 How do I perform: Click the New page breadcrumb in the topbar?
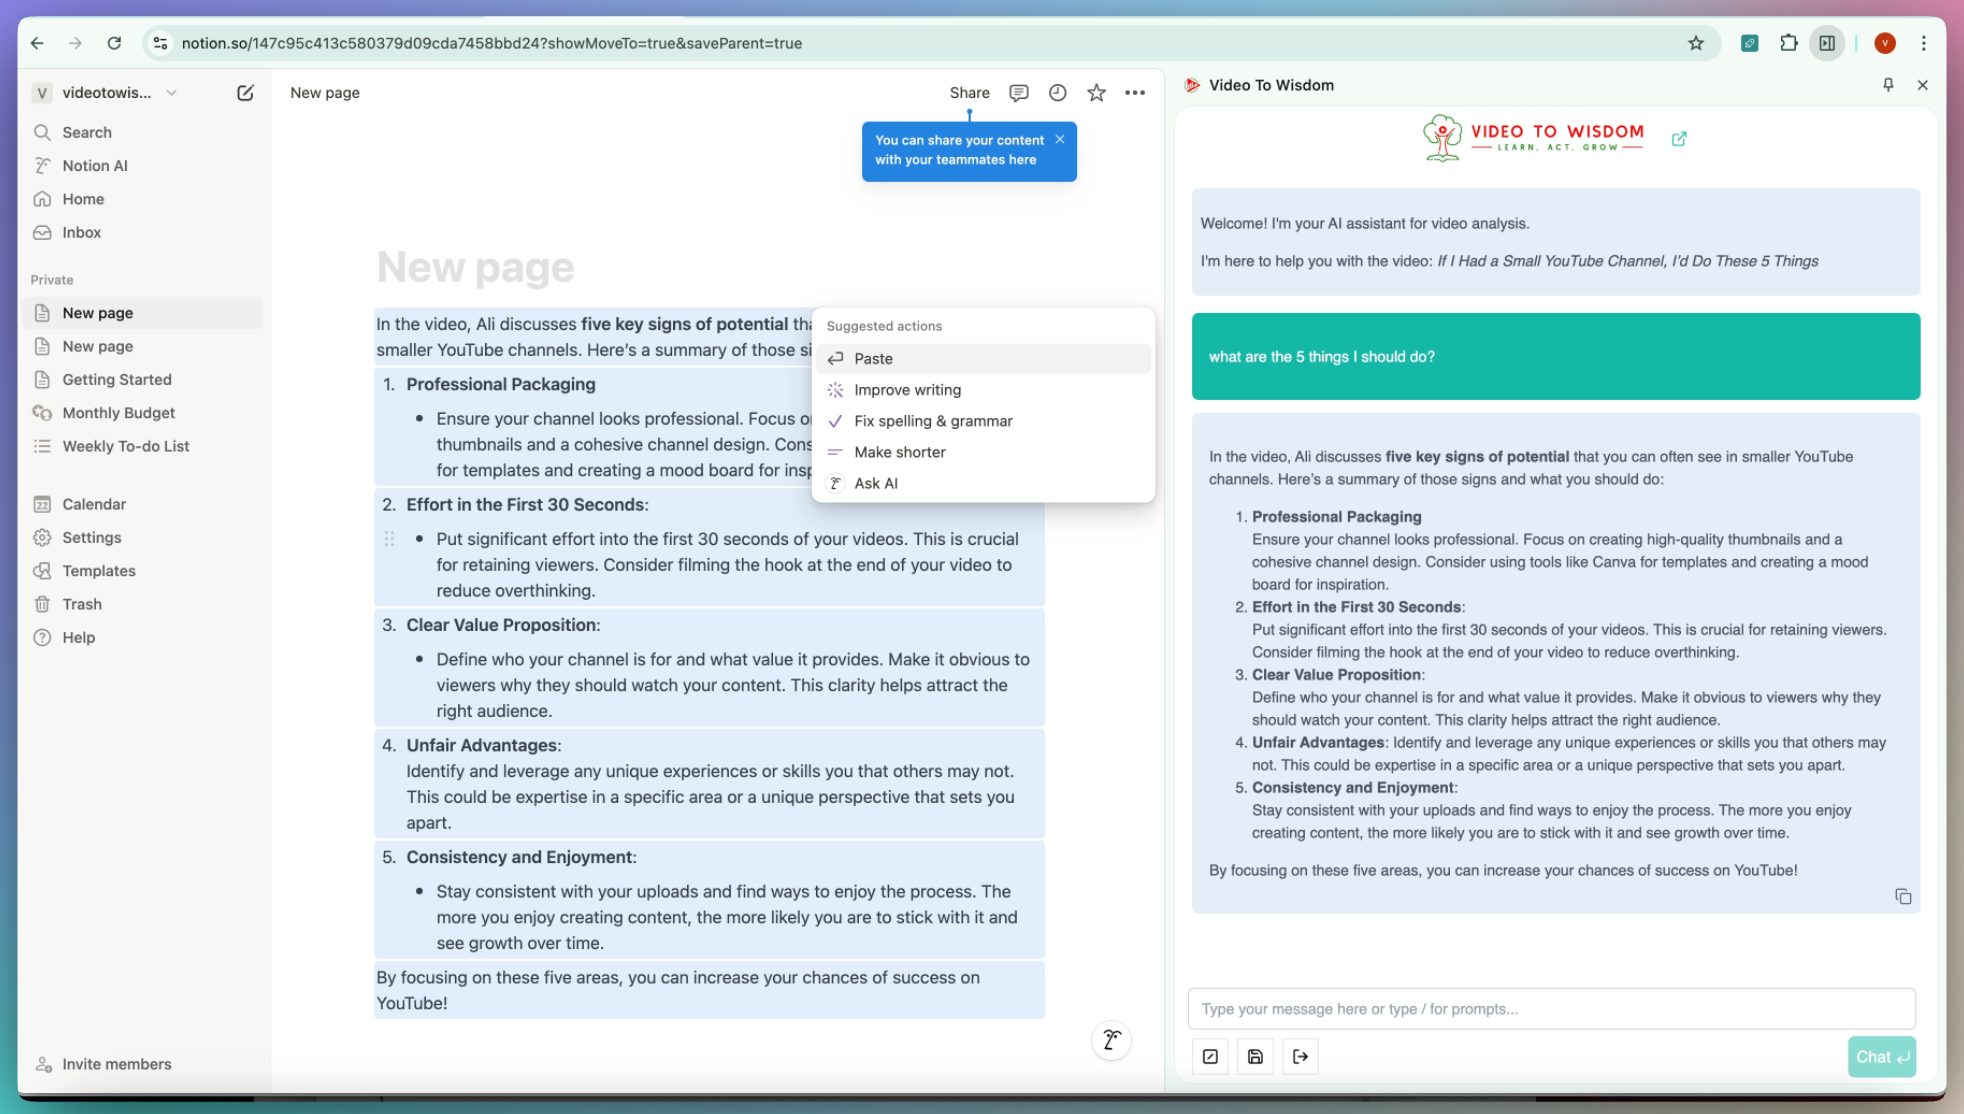pyautogui.click(x=325, y=93)
